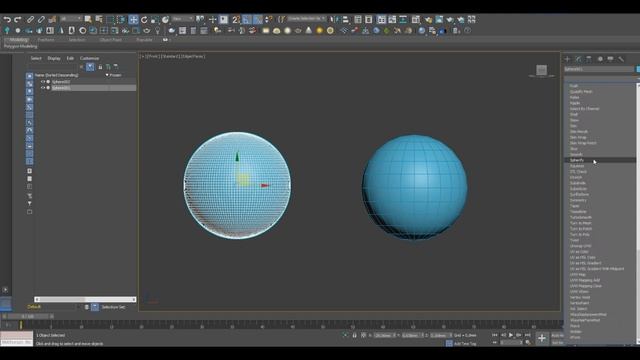This screenshot has width=640, height=360.
Task: Select the Select and Link tool
Action: (x=30, y=19)
